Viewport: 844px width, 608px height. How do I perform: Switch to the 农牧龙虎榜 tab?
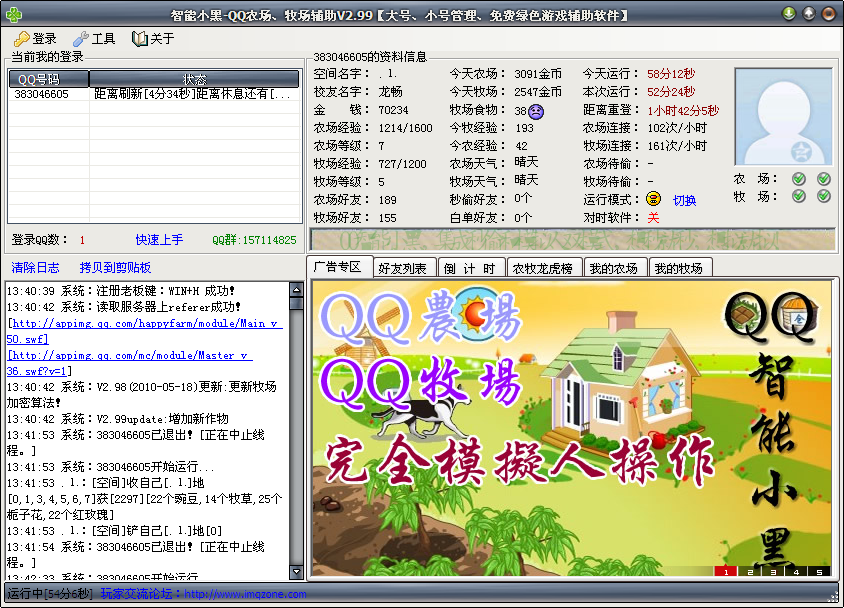click(544, 268)
